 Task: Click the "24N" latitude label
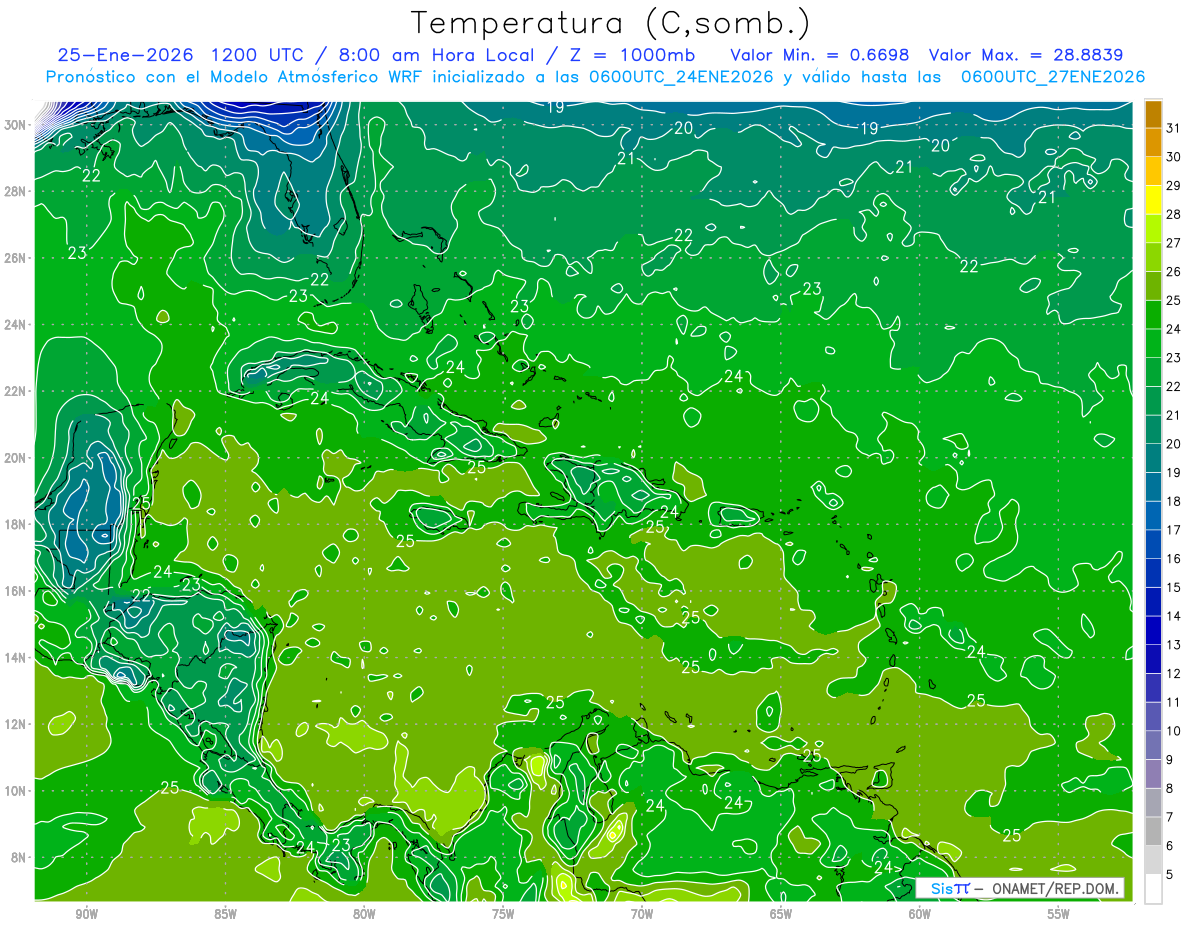[x=17, y=325]
